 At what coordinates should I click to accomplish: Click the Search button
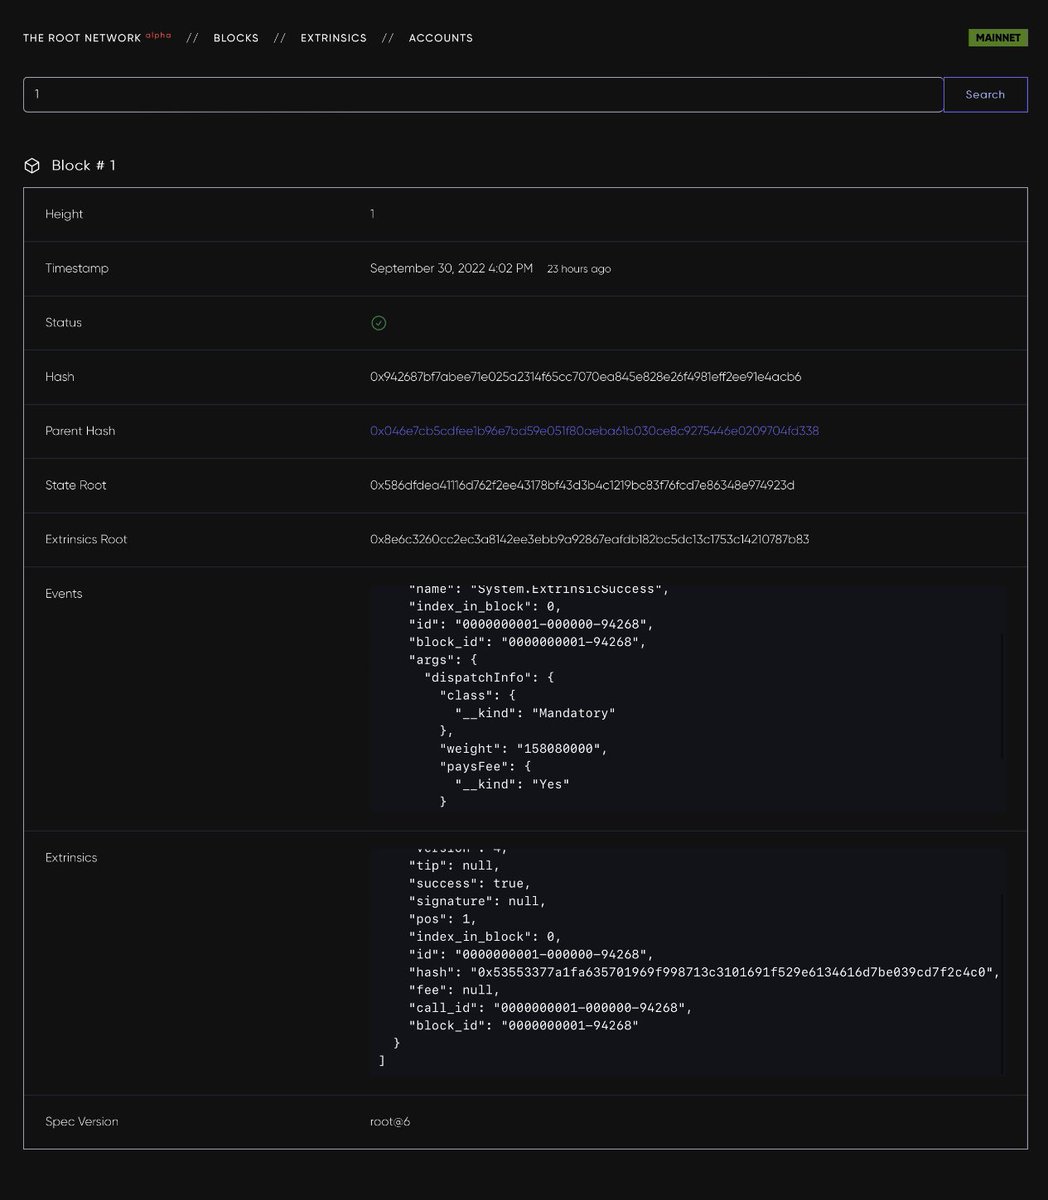tap(985, 94)
